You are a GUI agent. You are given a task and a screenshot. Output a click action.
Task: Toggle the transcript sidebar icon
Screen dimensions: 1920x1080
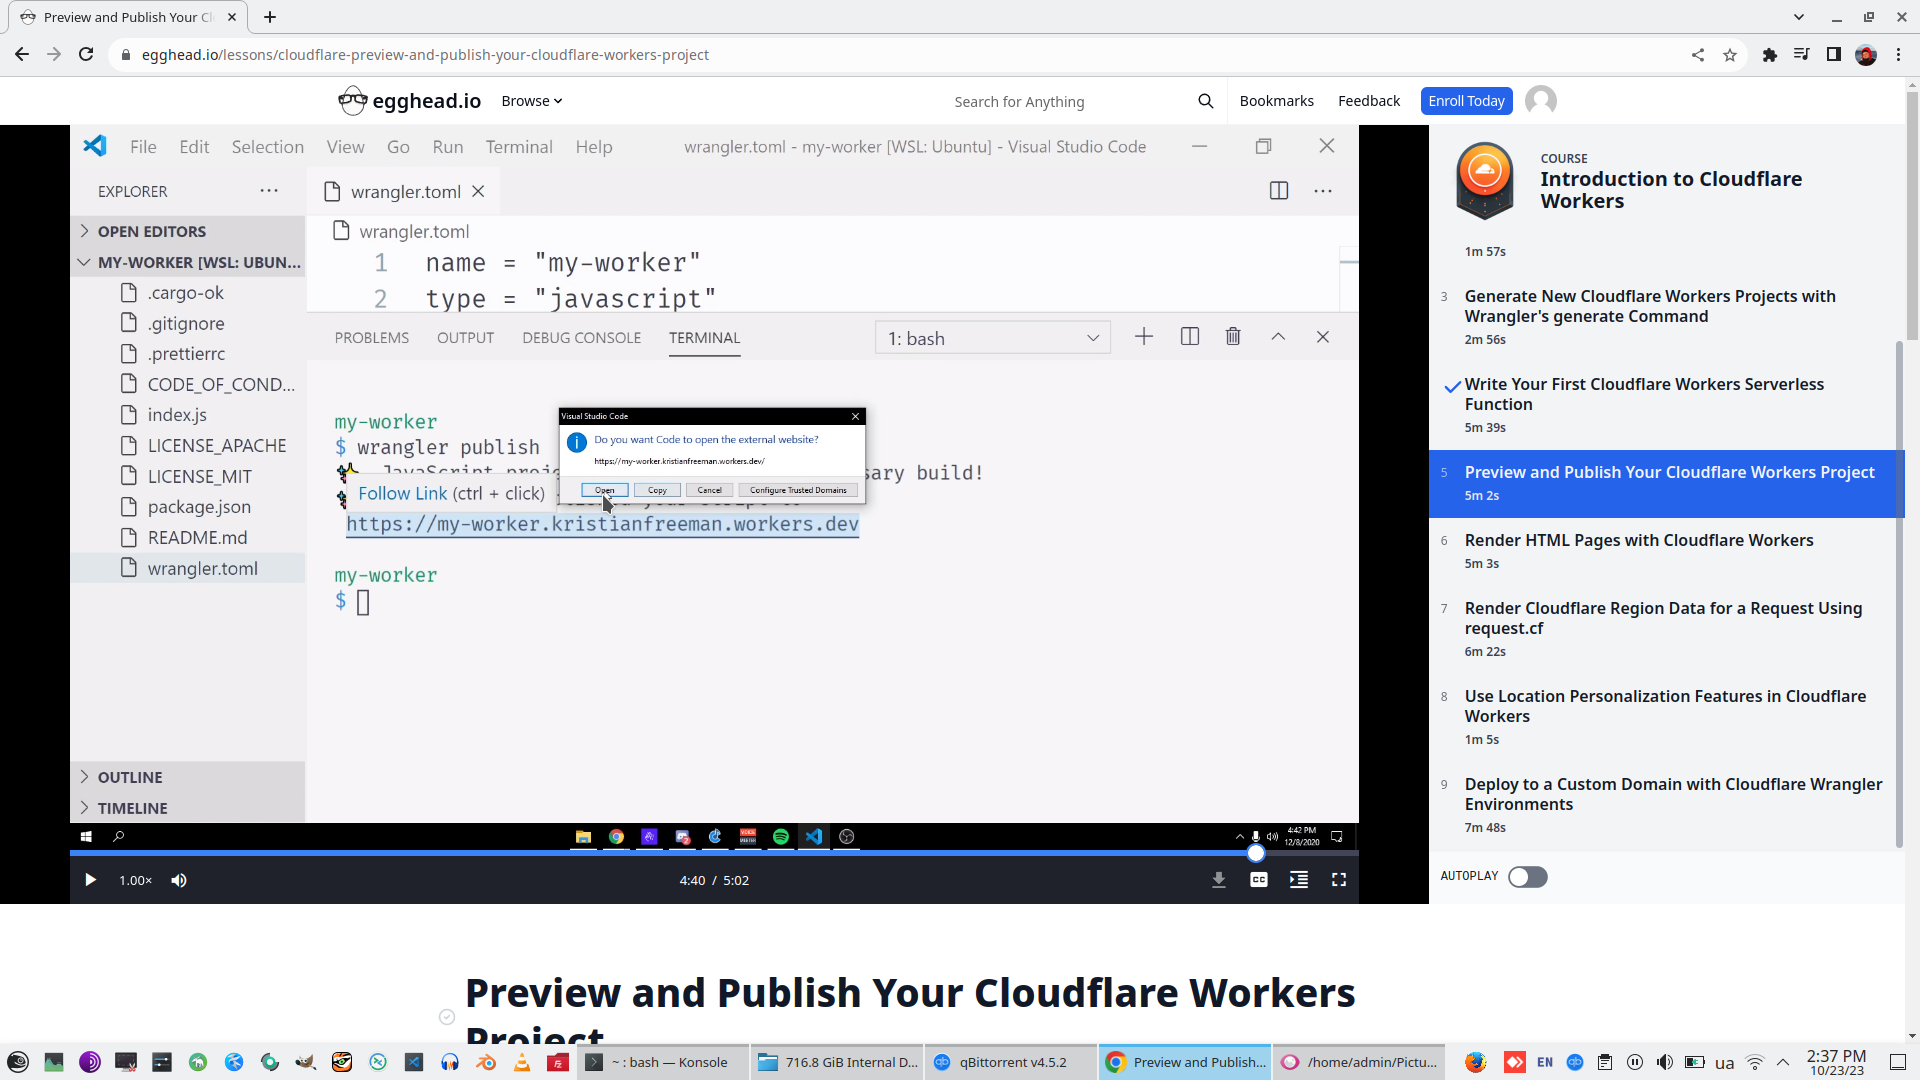tap(1298, 880)
